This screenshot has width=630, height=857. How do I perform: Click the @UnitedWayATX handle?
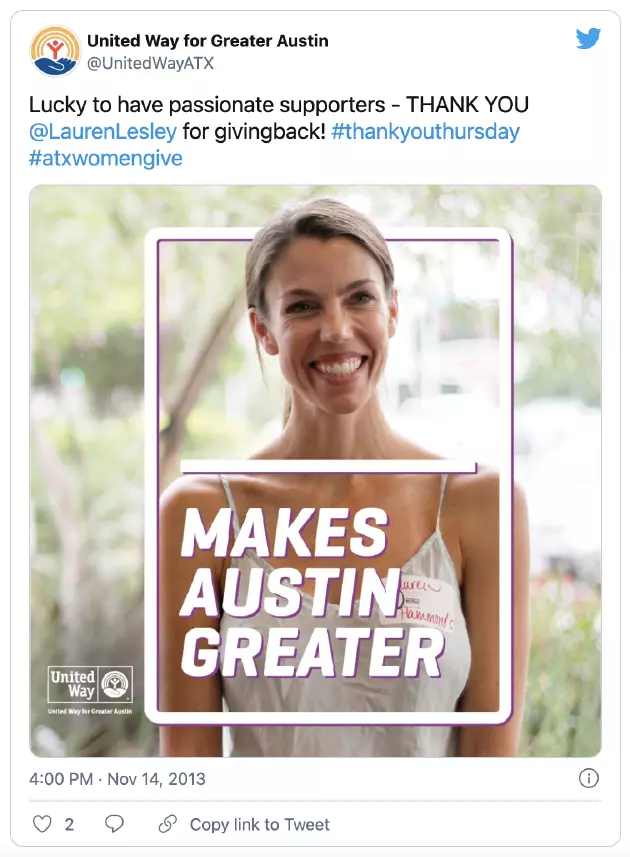tap(150, 63)
